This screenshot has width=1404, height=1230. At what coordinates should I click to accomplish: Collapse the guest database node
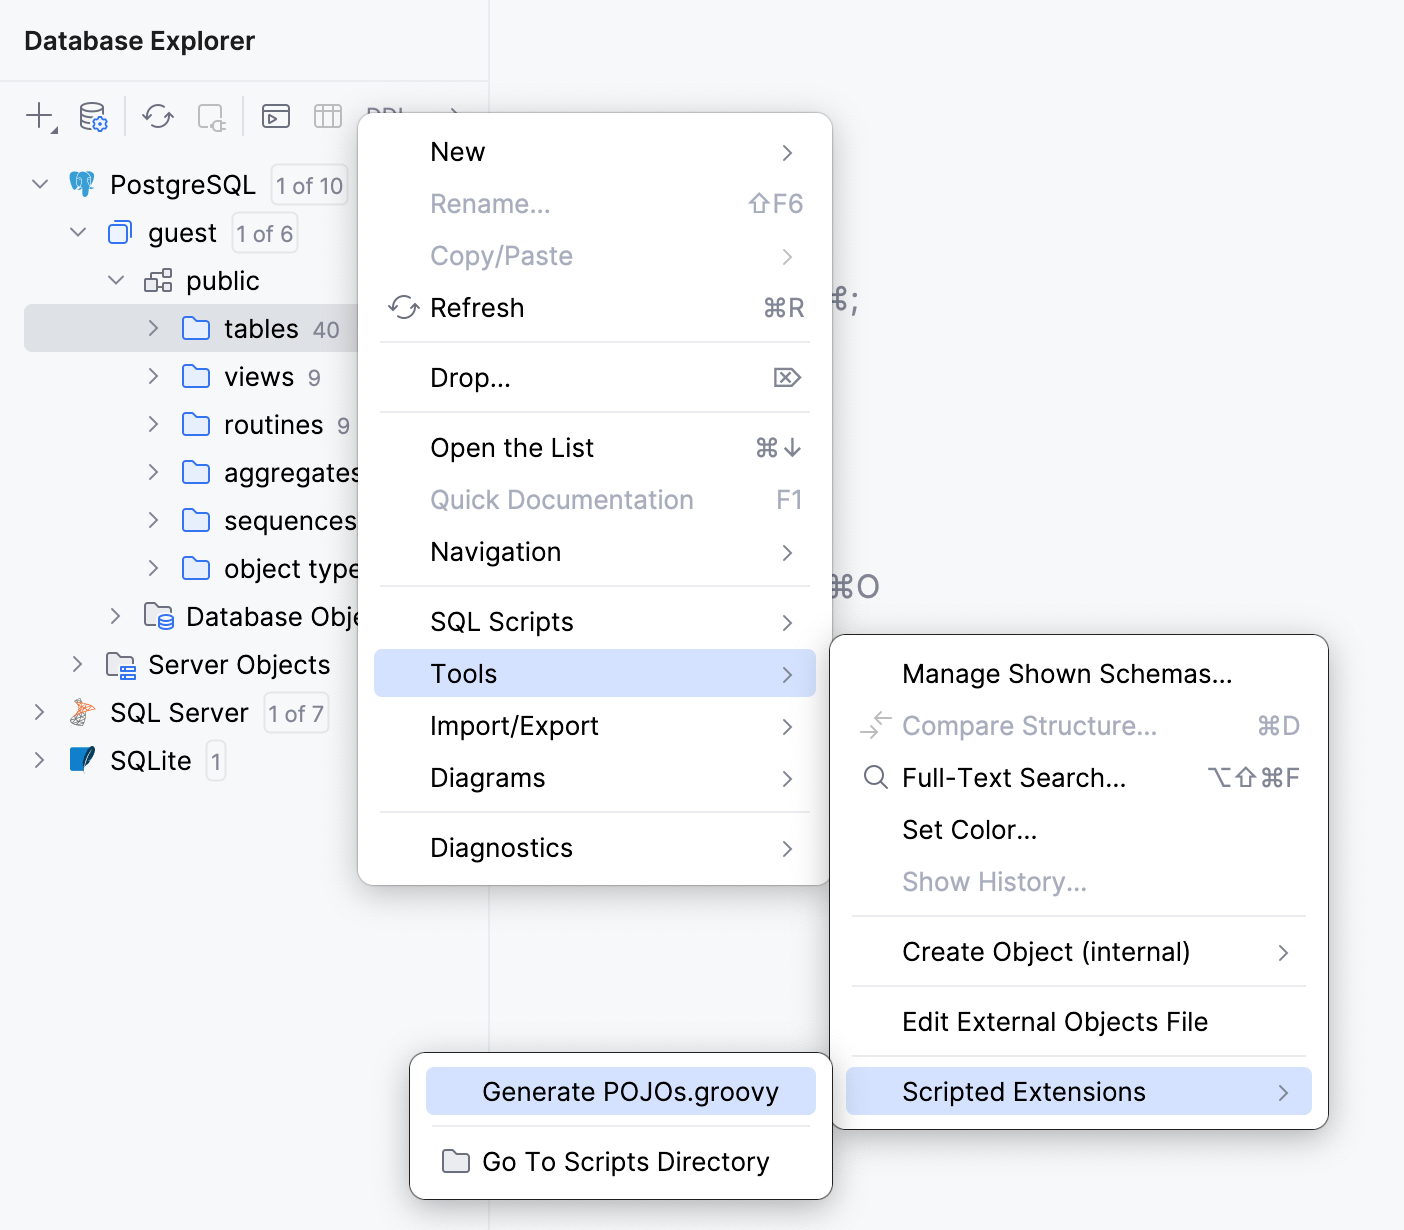coord(77,232)
